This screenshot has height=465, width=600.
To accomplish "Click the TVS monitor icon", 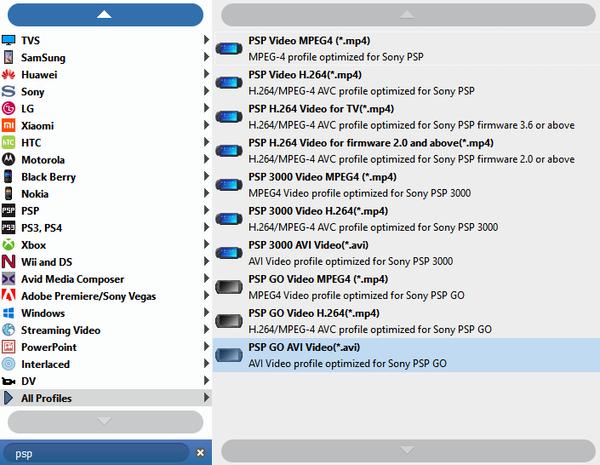I will (8, 40).
